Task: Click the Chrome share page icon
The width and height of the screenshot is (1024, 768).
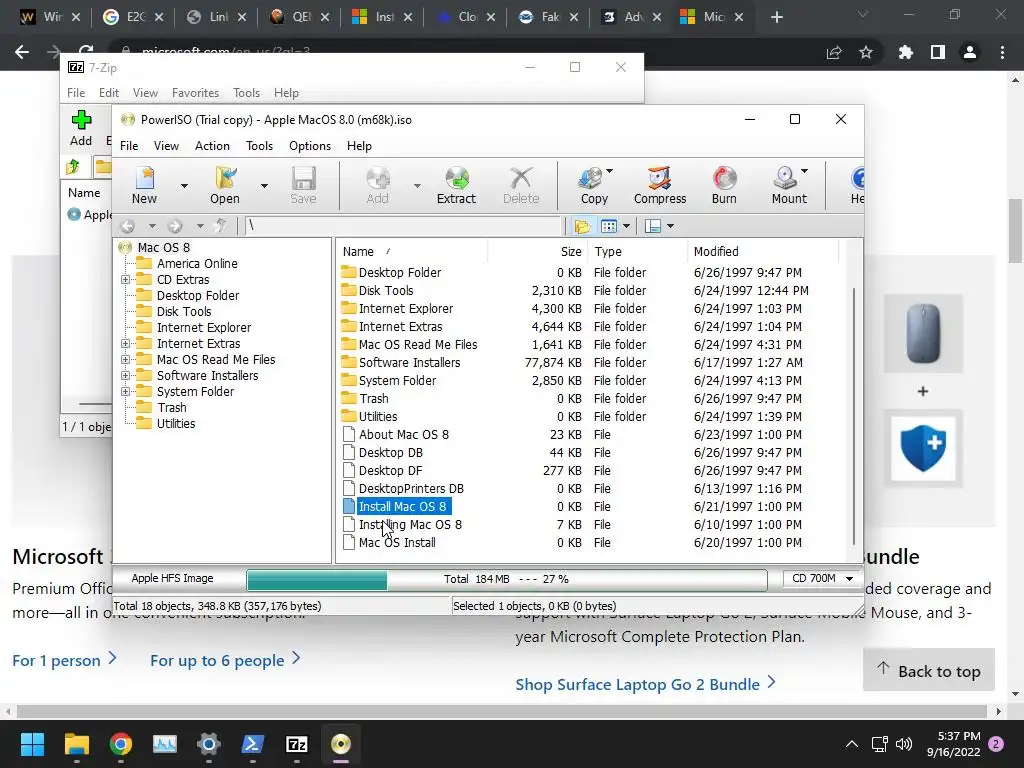Action: pos(834,52)
